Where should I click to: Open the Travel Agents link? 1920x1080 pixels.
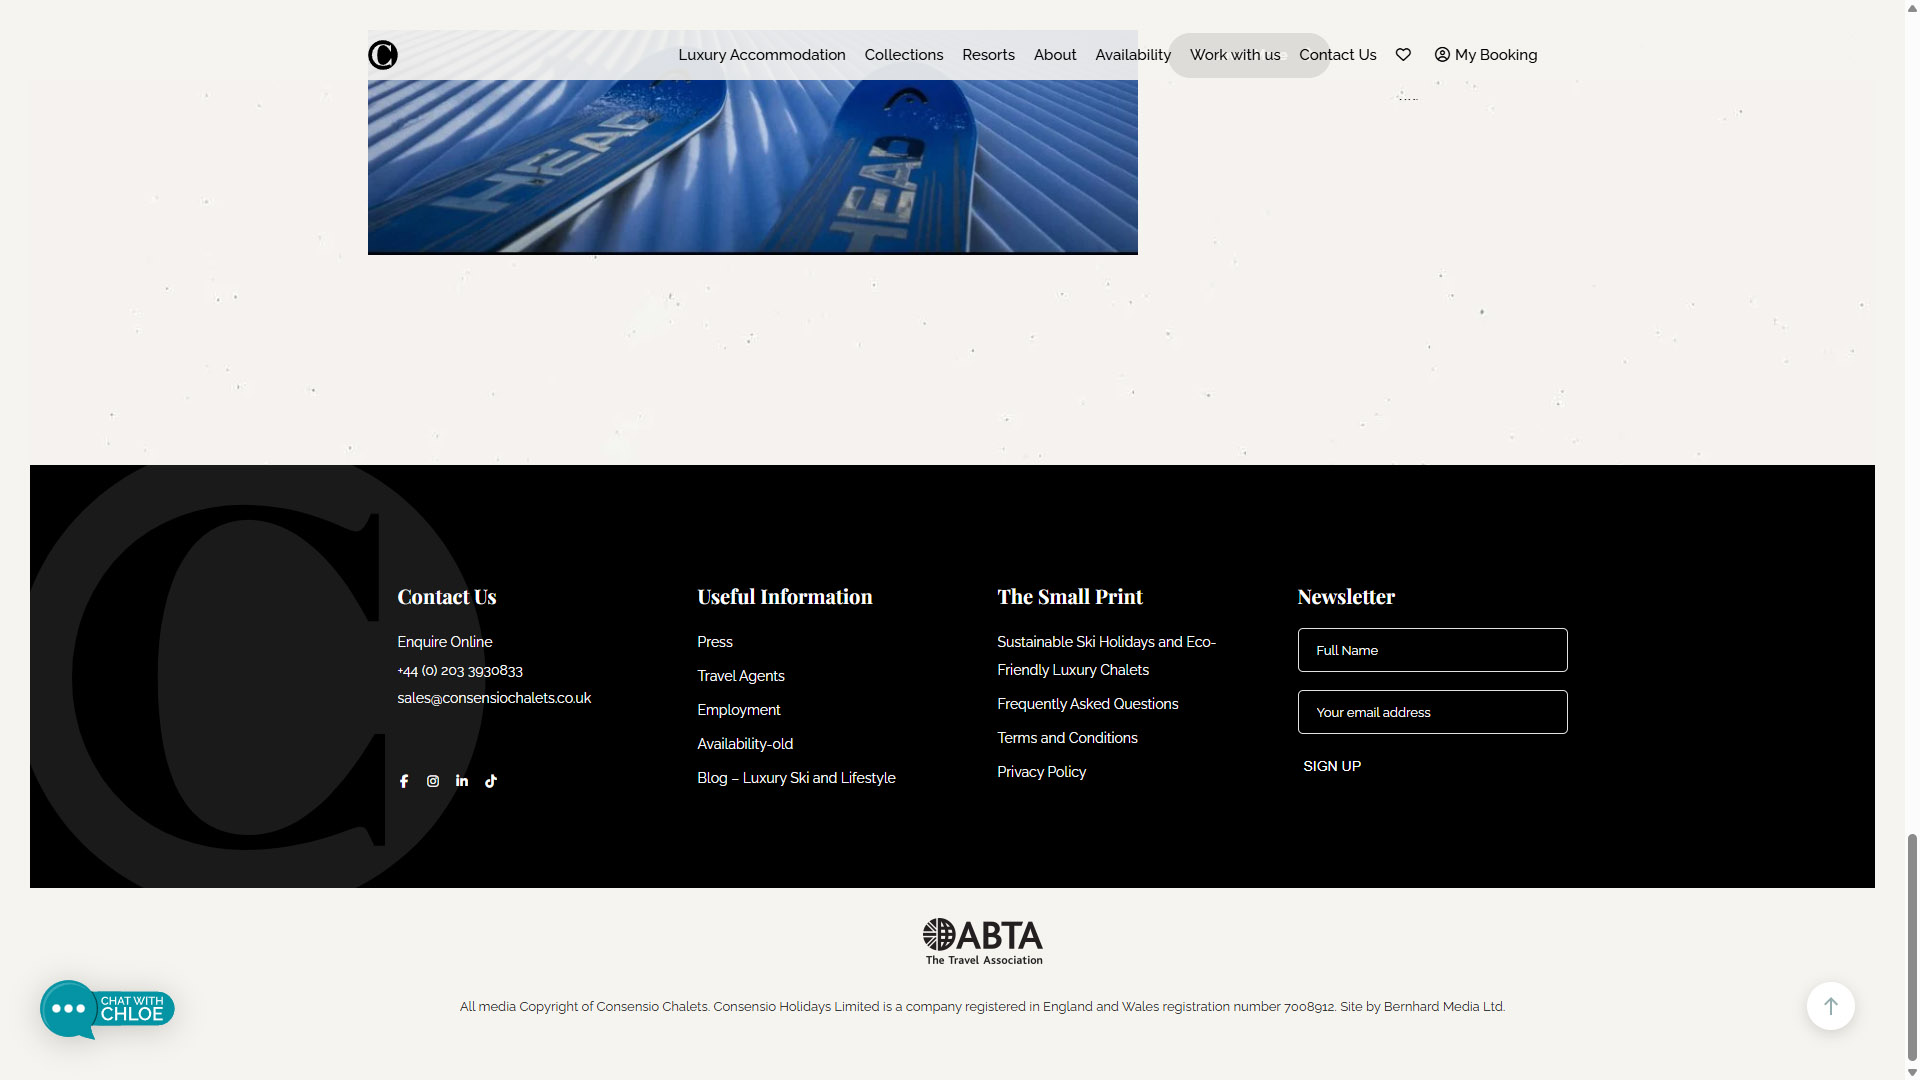[741, 676]
